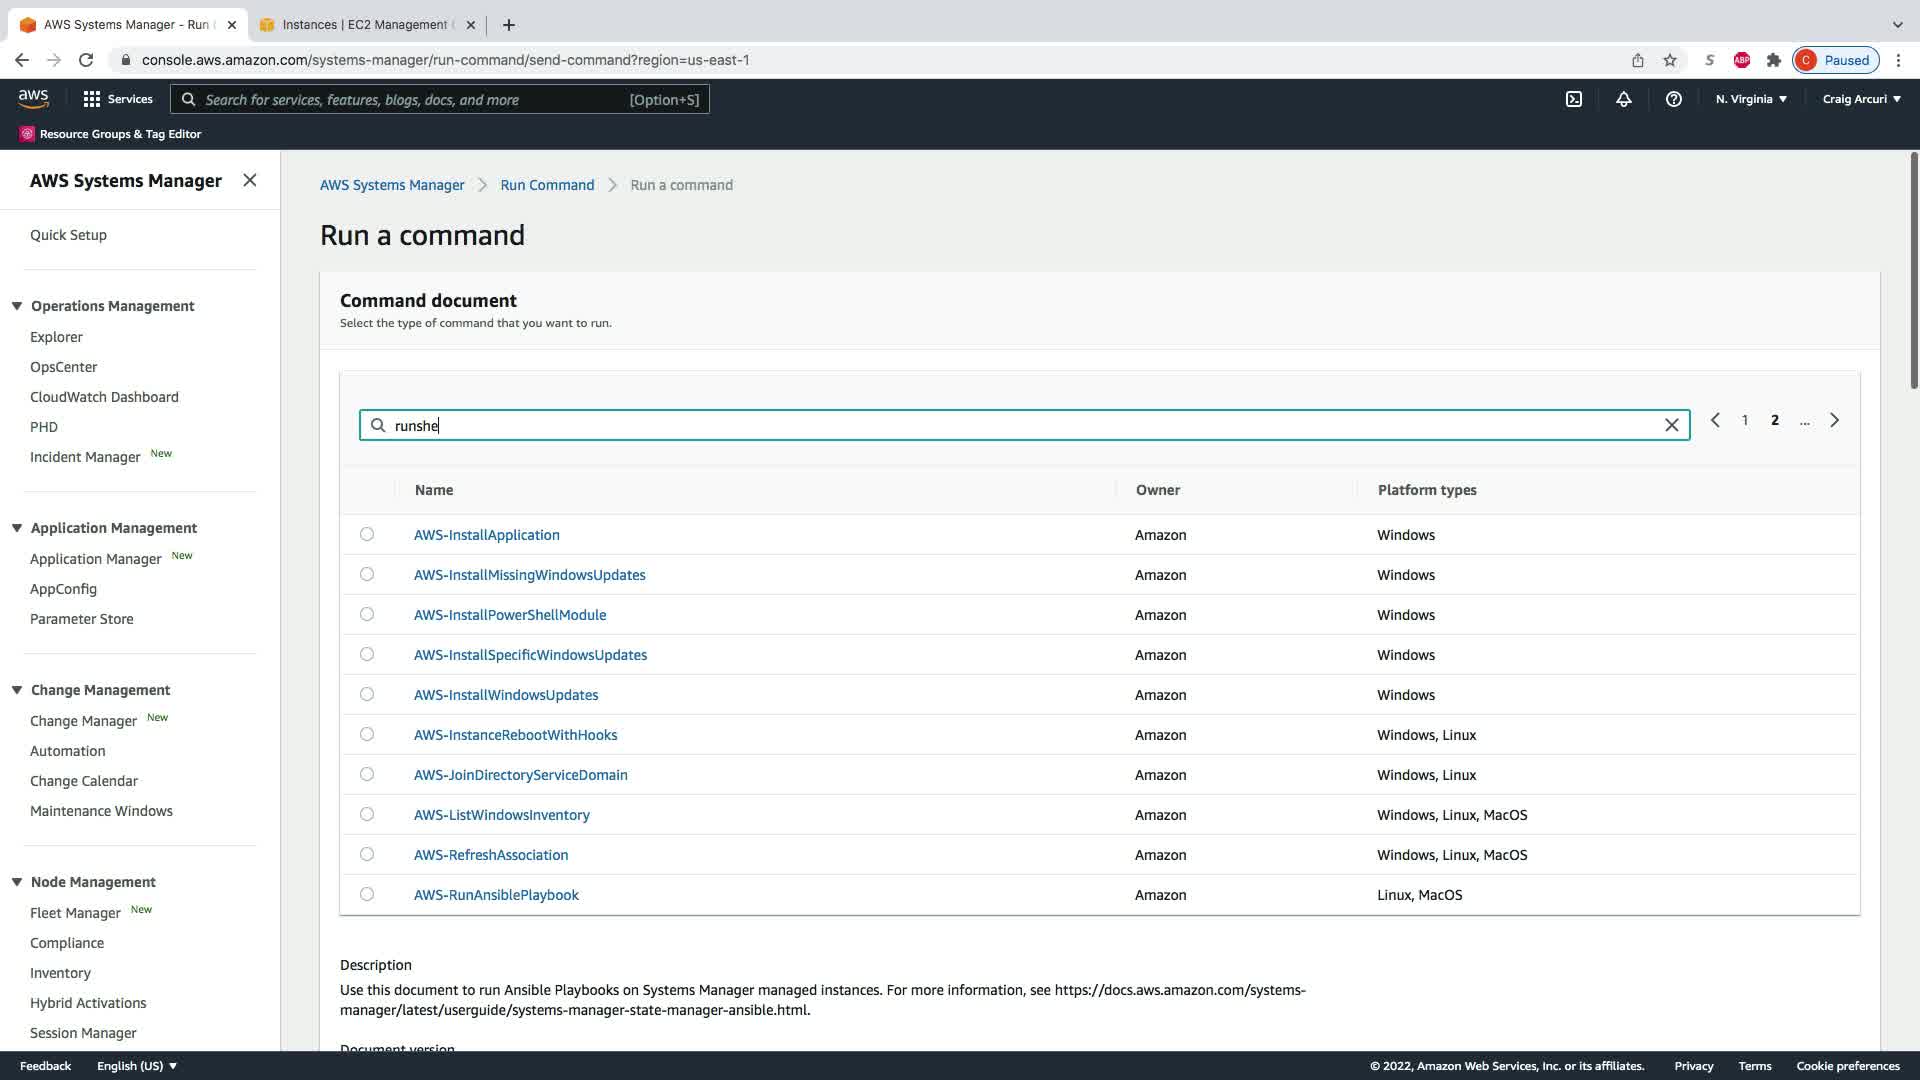Open the AWS CloudShell icon
This screenshot has height=1080, width=1920.
(1573, 99)
